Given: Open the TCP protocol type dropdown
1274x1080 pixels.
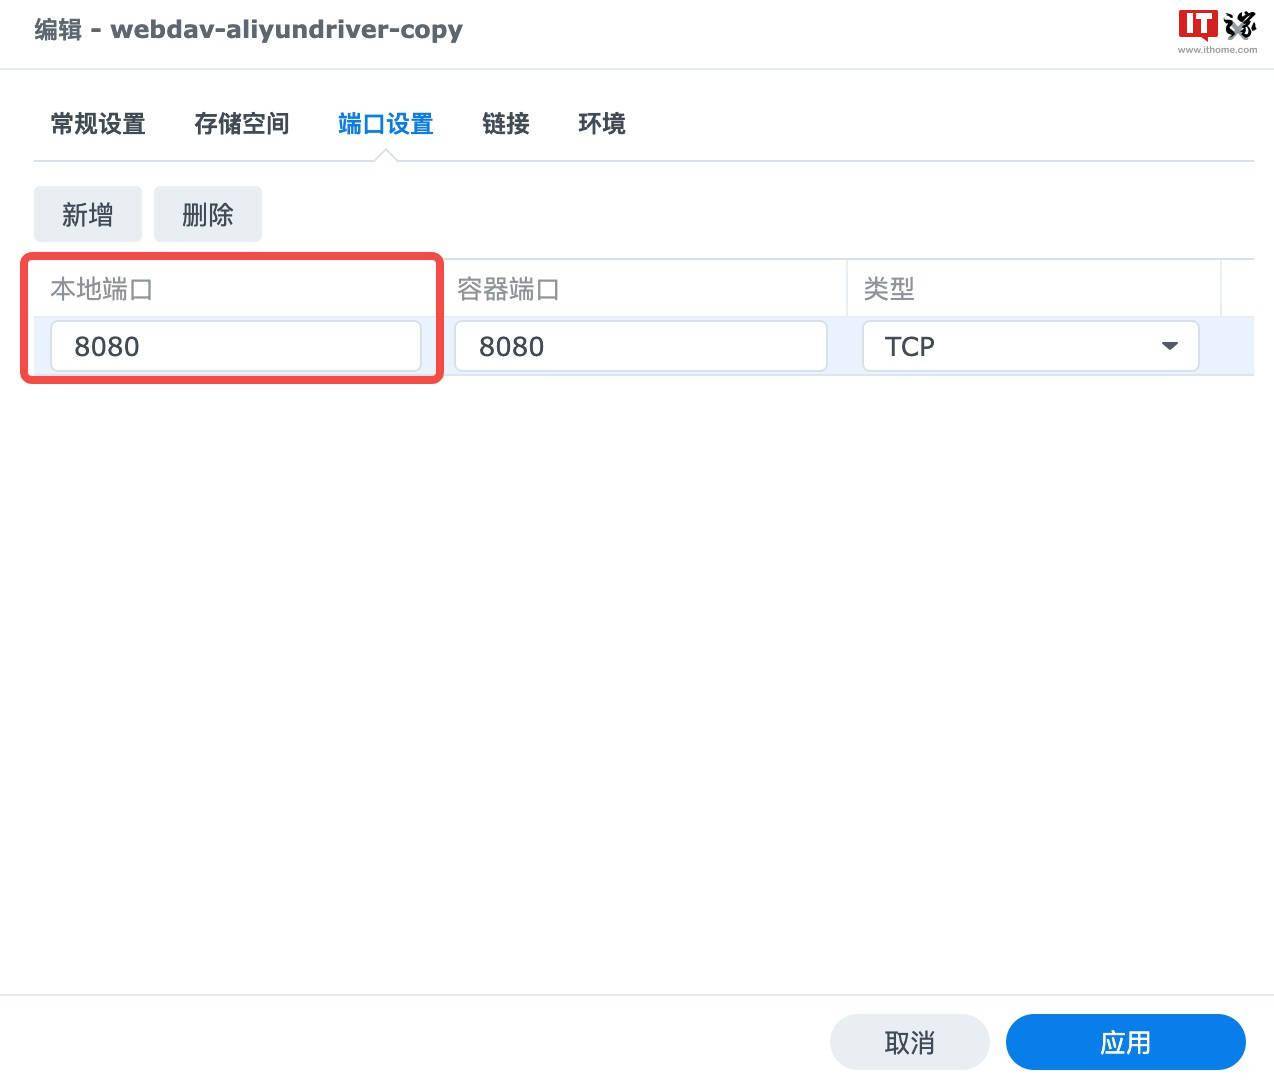Looking at the screenshot, I should coord(1030,346).
